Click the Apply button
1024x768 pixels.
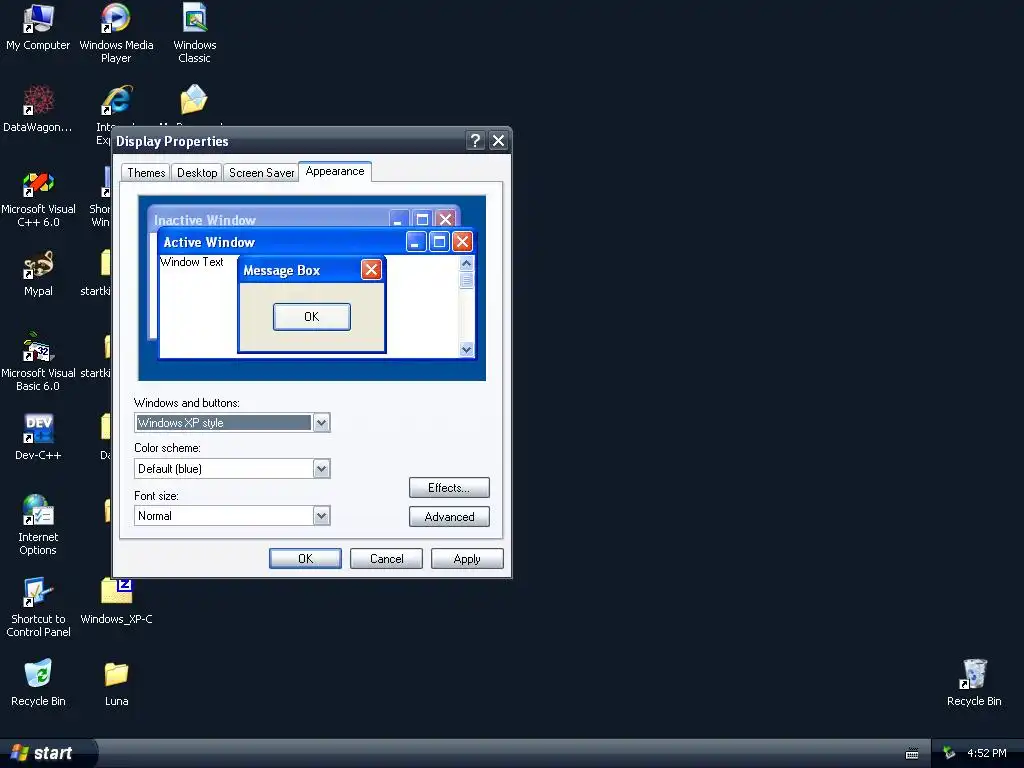(x=467, y=558)
